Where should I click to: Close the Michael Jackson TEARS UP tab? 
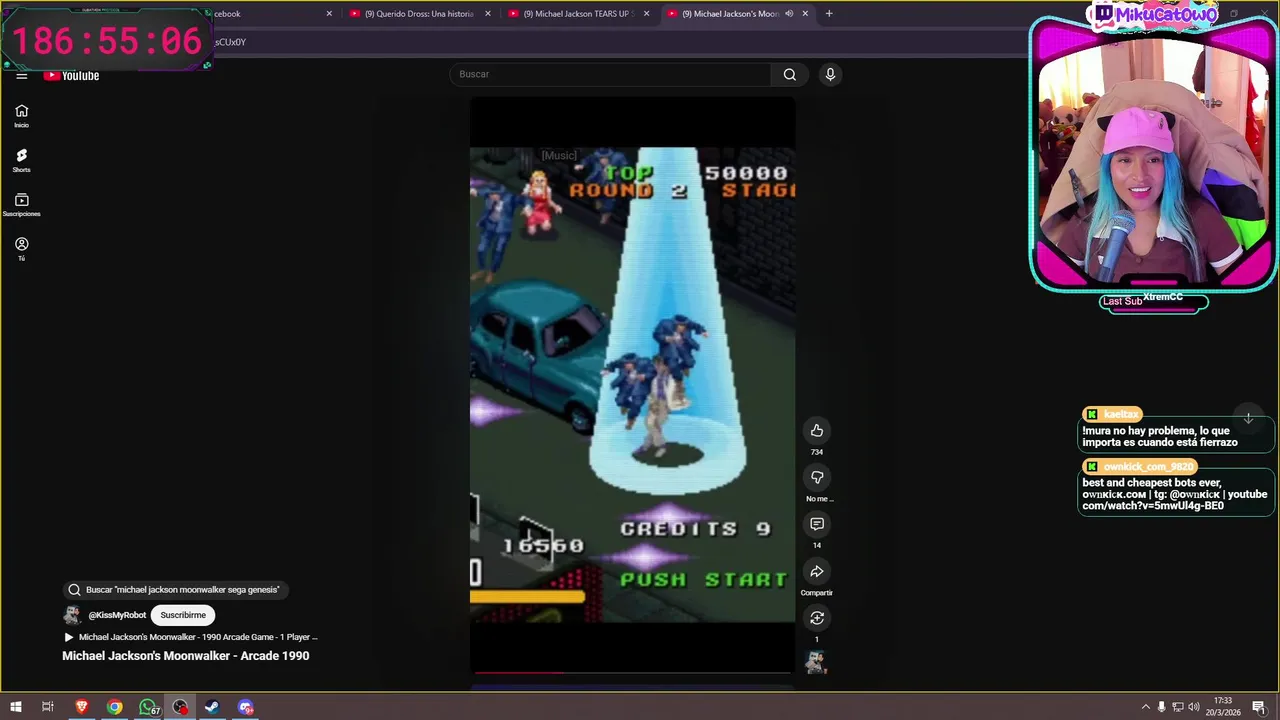coord(647,14)
